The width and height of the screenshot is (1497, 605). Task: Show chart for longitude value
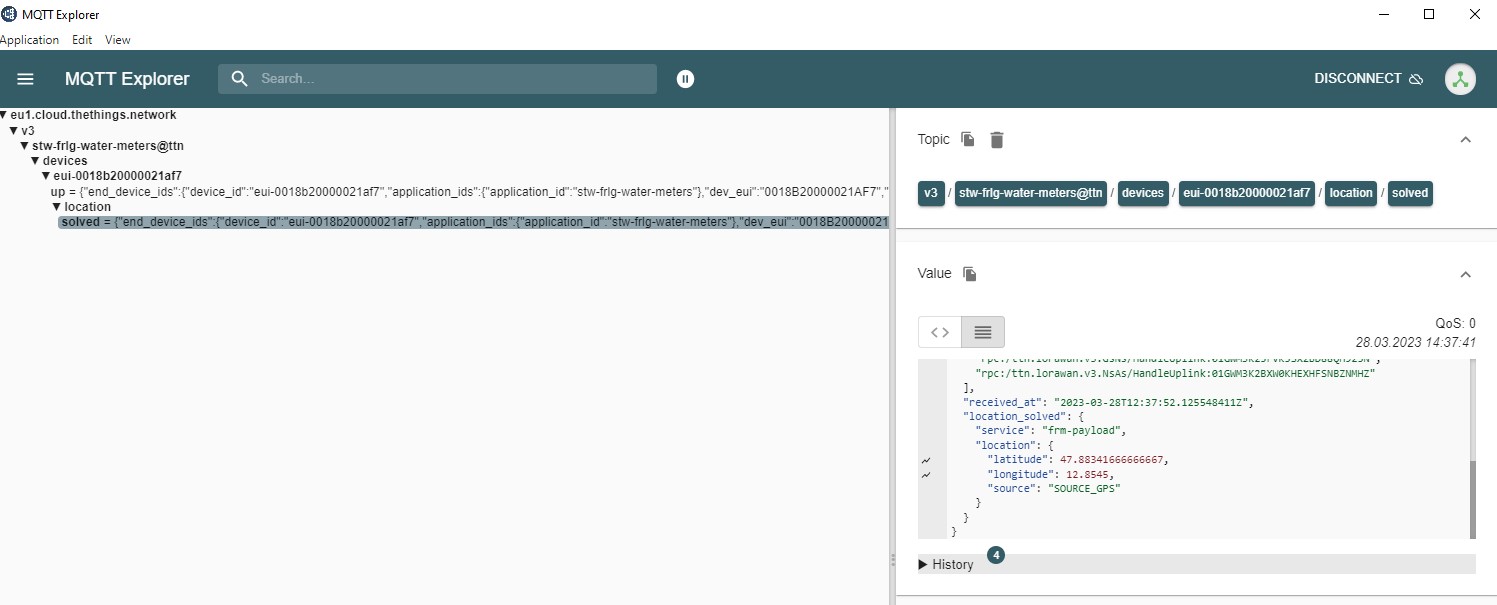926,474
